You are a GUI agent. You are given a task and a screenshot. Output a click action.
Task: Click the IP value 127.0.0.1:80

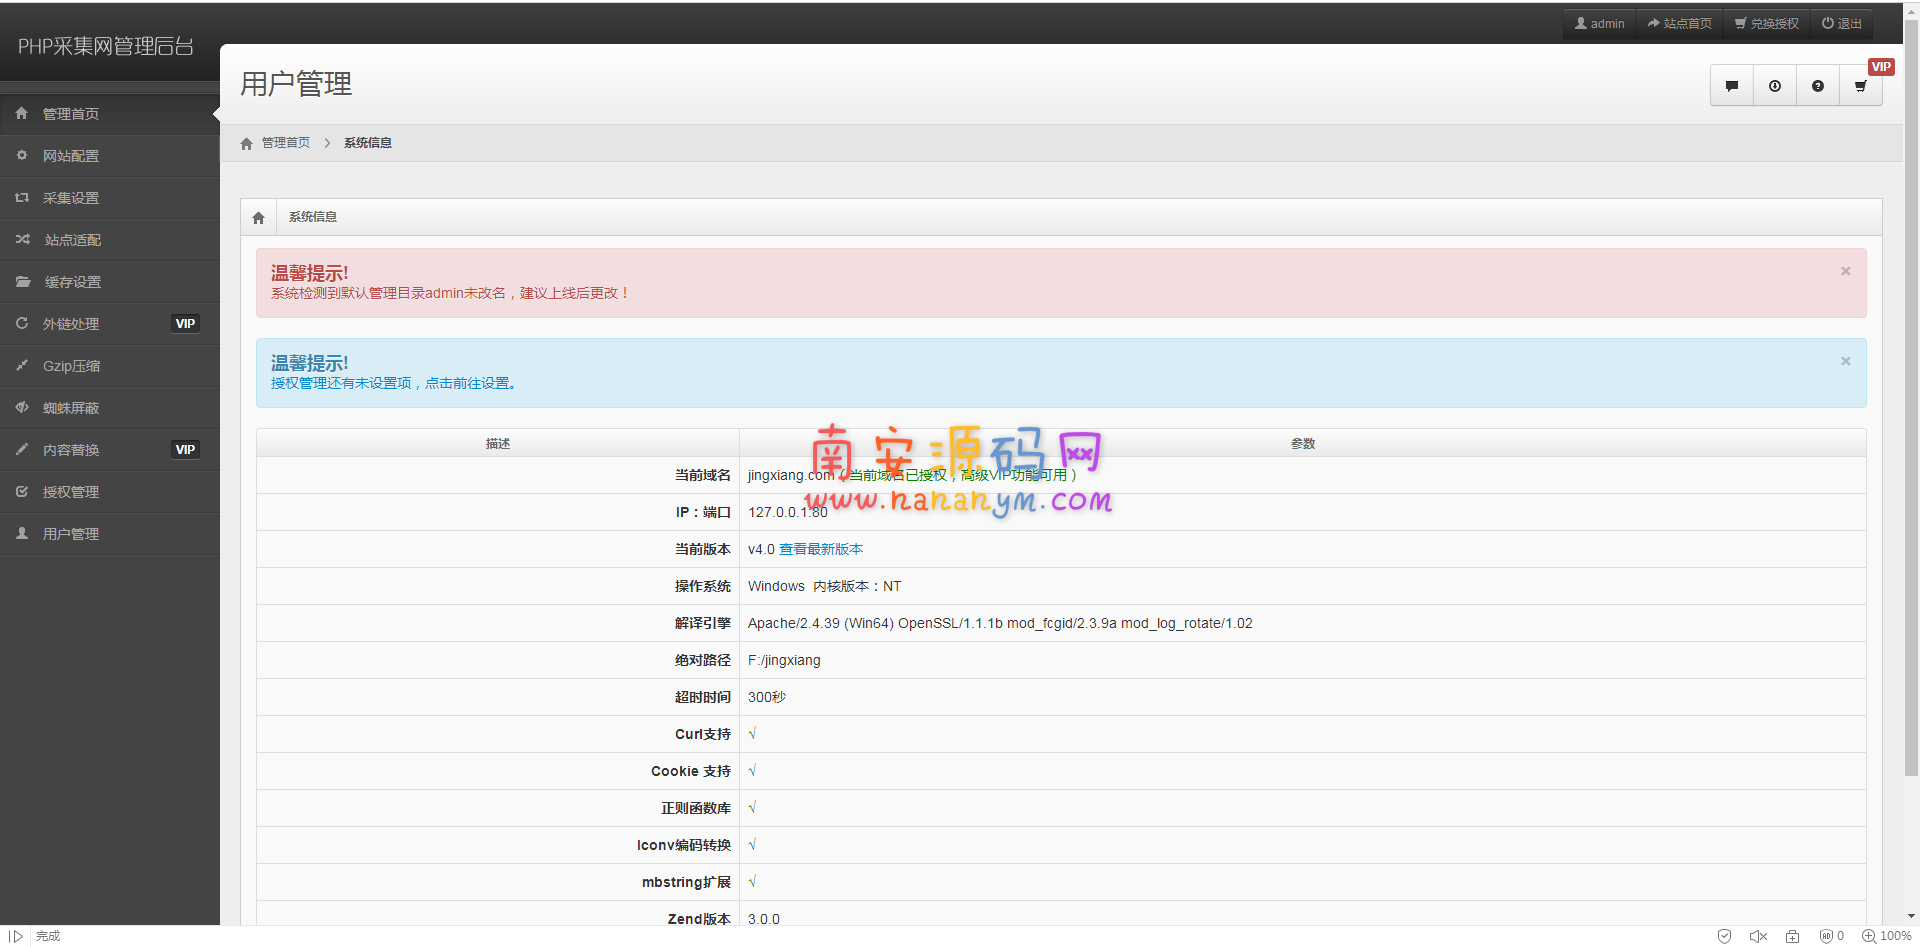788,512
